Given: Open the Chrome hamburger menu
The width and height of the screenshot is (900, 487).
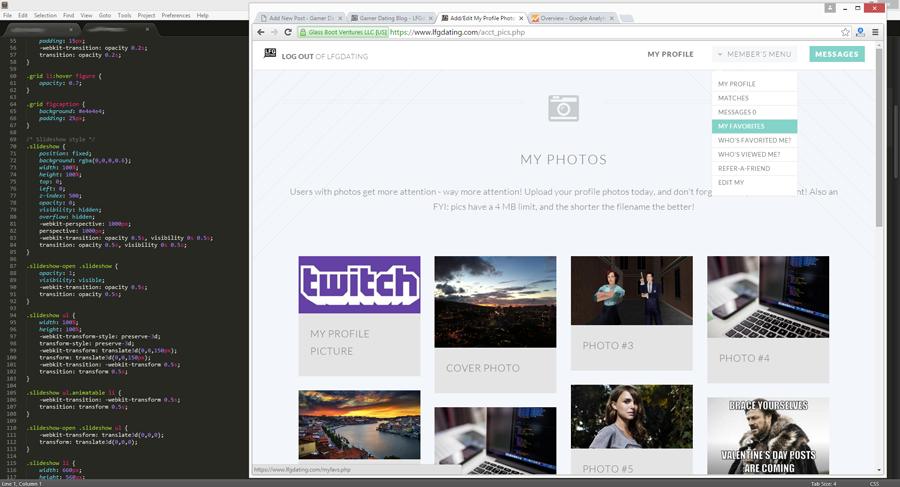Looking at the screenshot, I should tap(875, 32).
